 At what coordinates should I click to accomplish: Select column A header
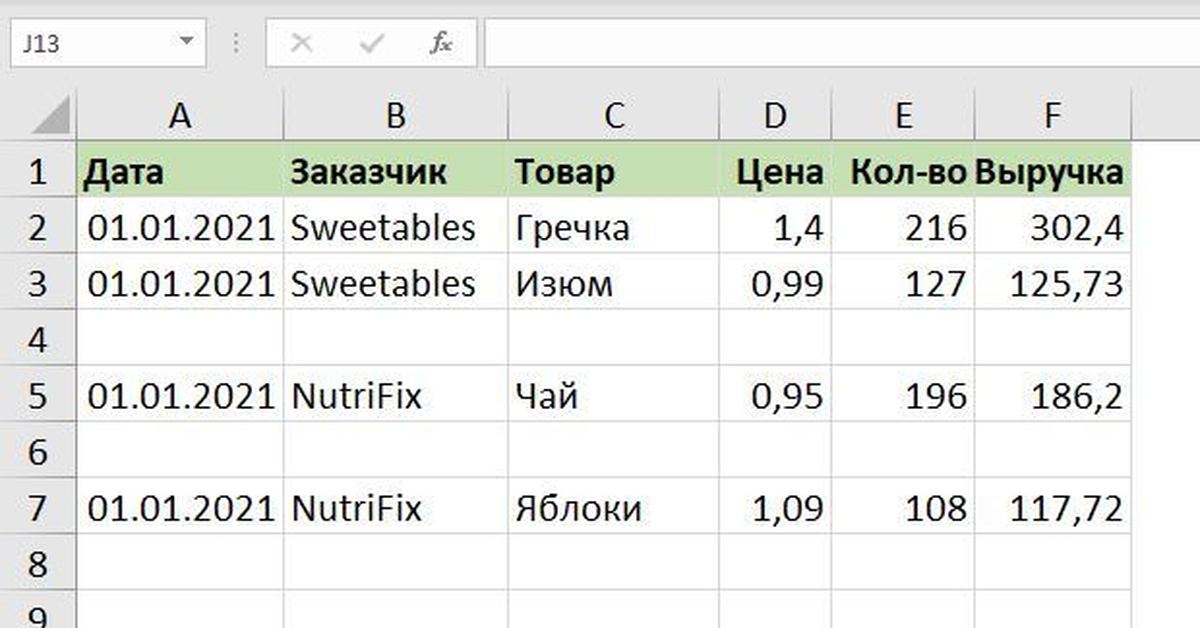(180, 116)
